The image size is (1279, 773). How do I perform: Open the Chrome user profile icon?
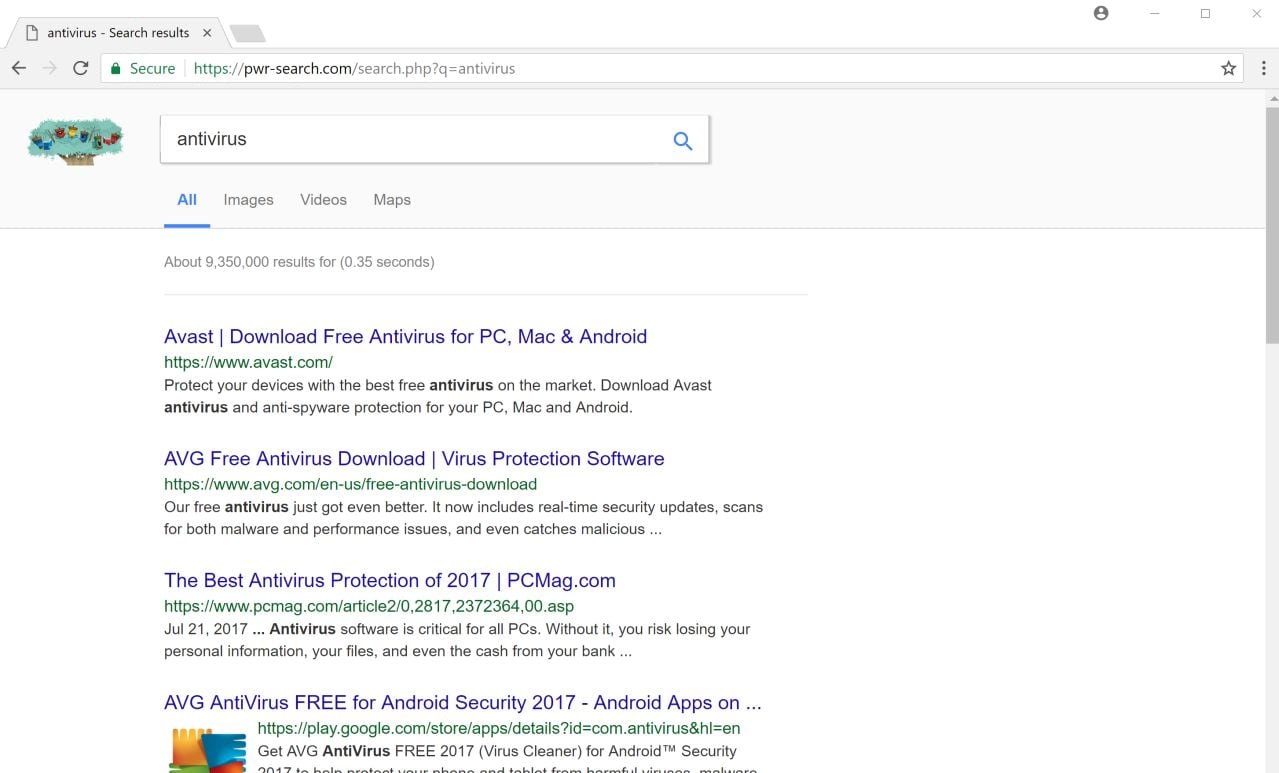(1101, 13)
